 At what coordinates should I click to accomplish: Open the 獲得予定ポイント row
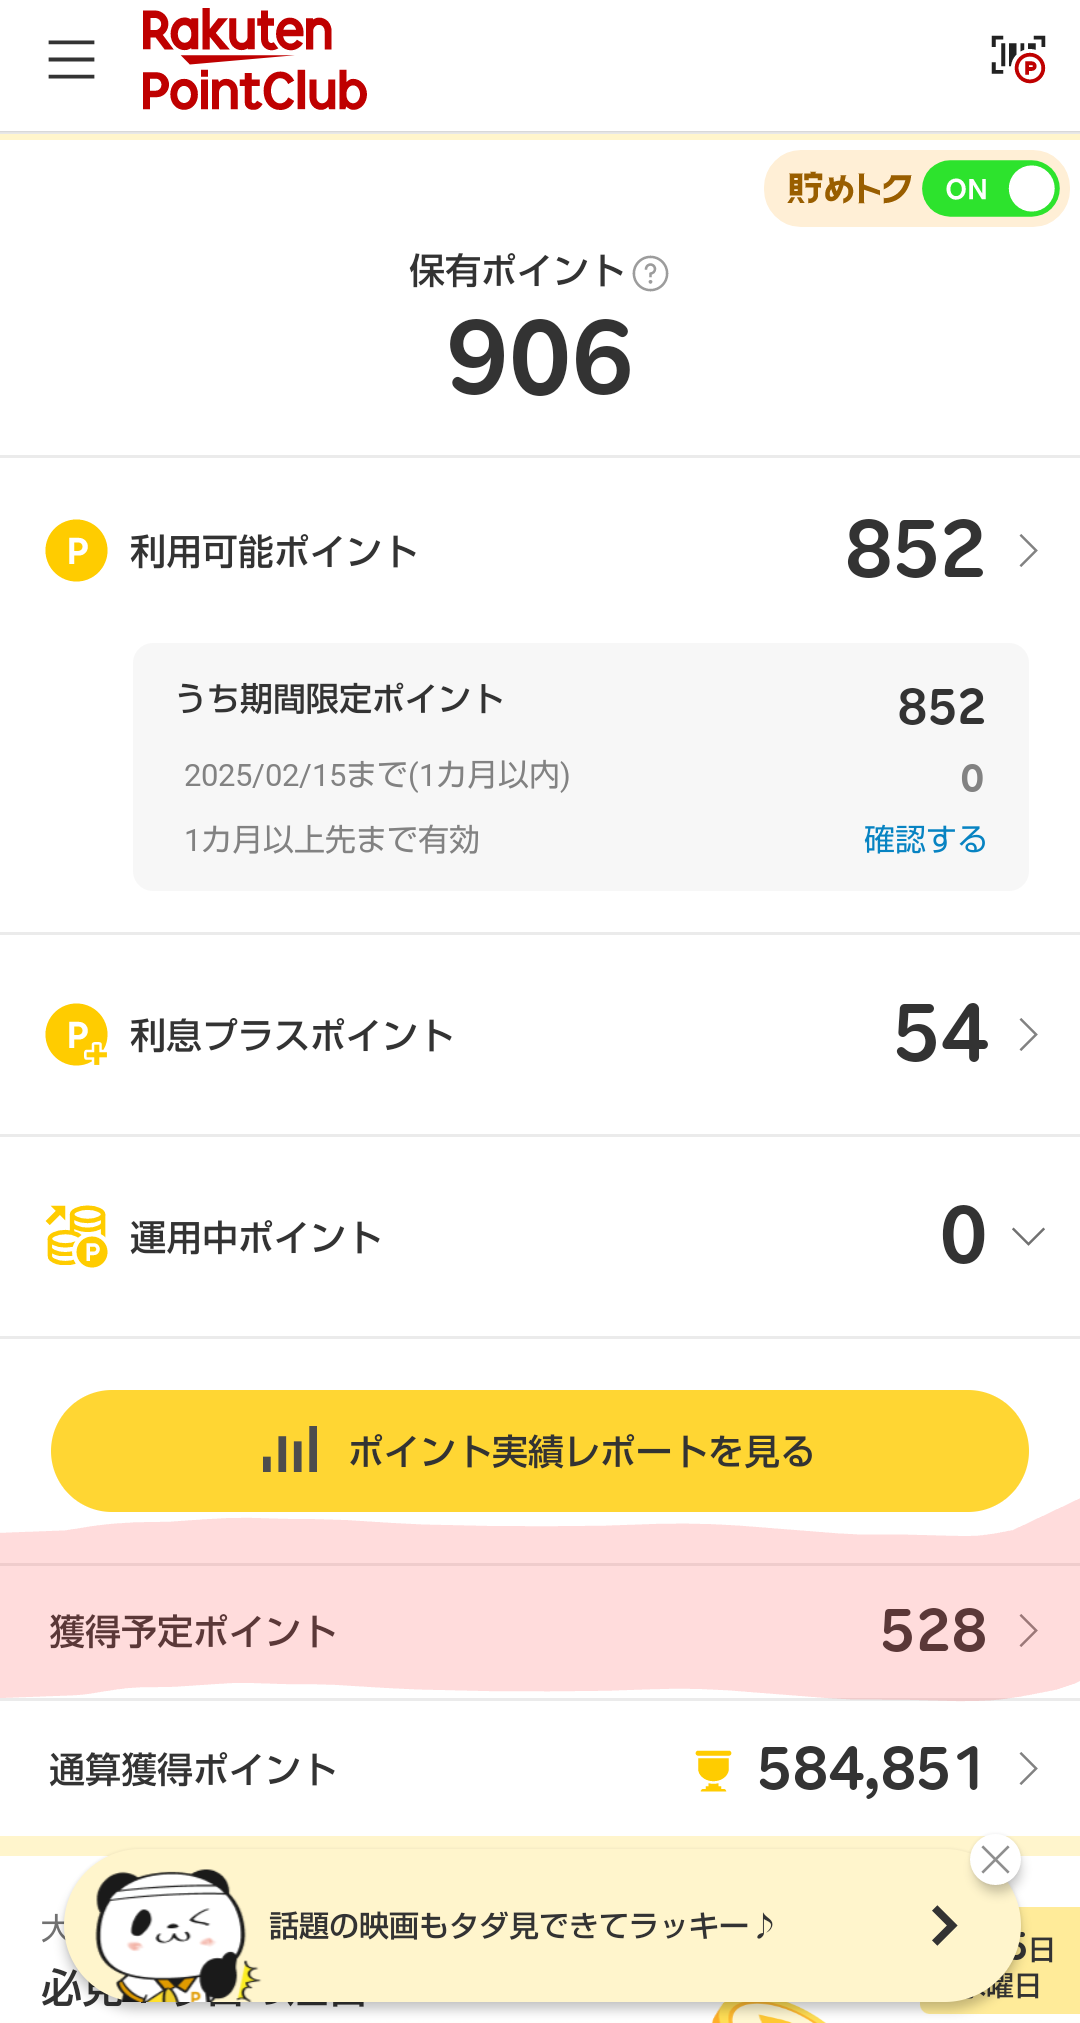click(540, 1631)
